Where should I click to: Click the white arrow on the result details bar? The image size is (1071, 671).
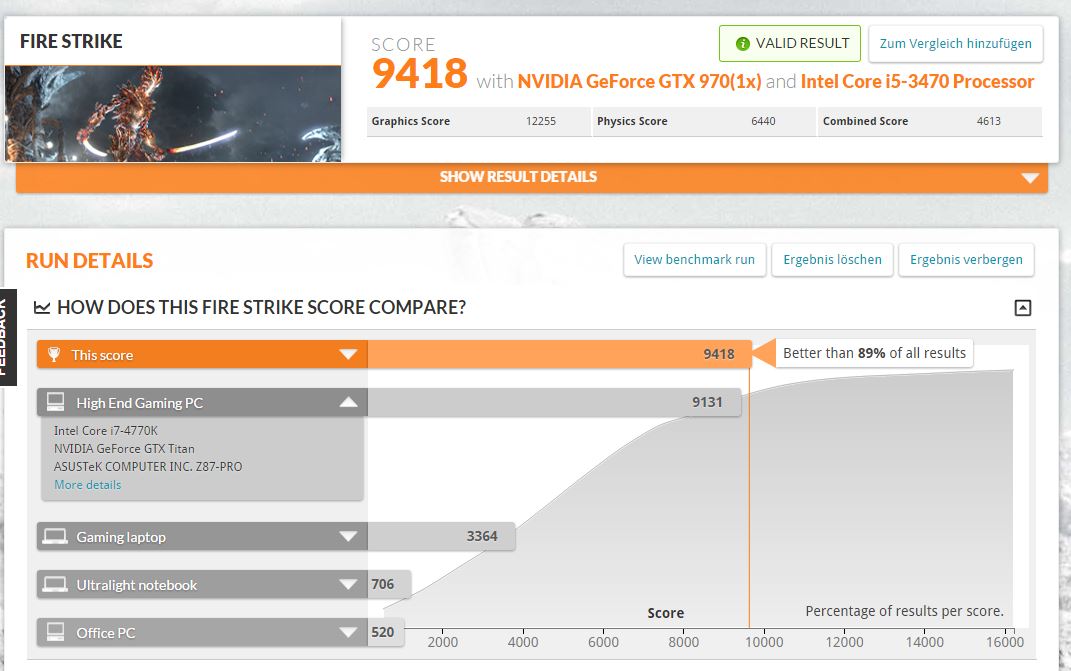point(1030,178)
